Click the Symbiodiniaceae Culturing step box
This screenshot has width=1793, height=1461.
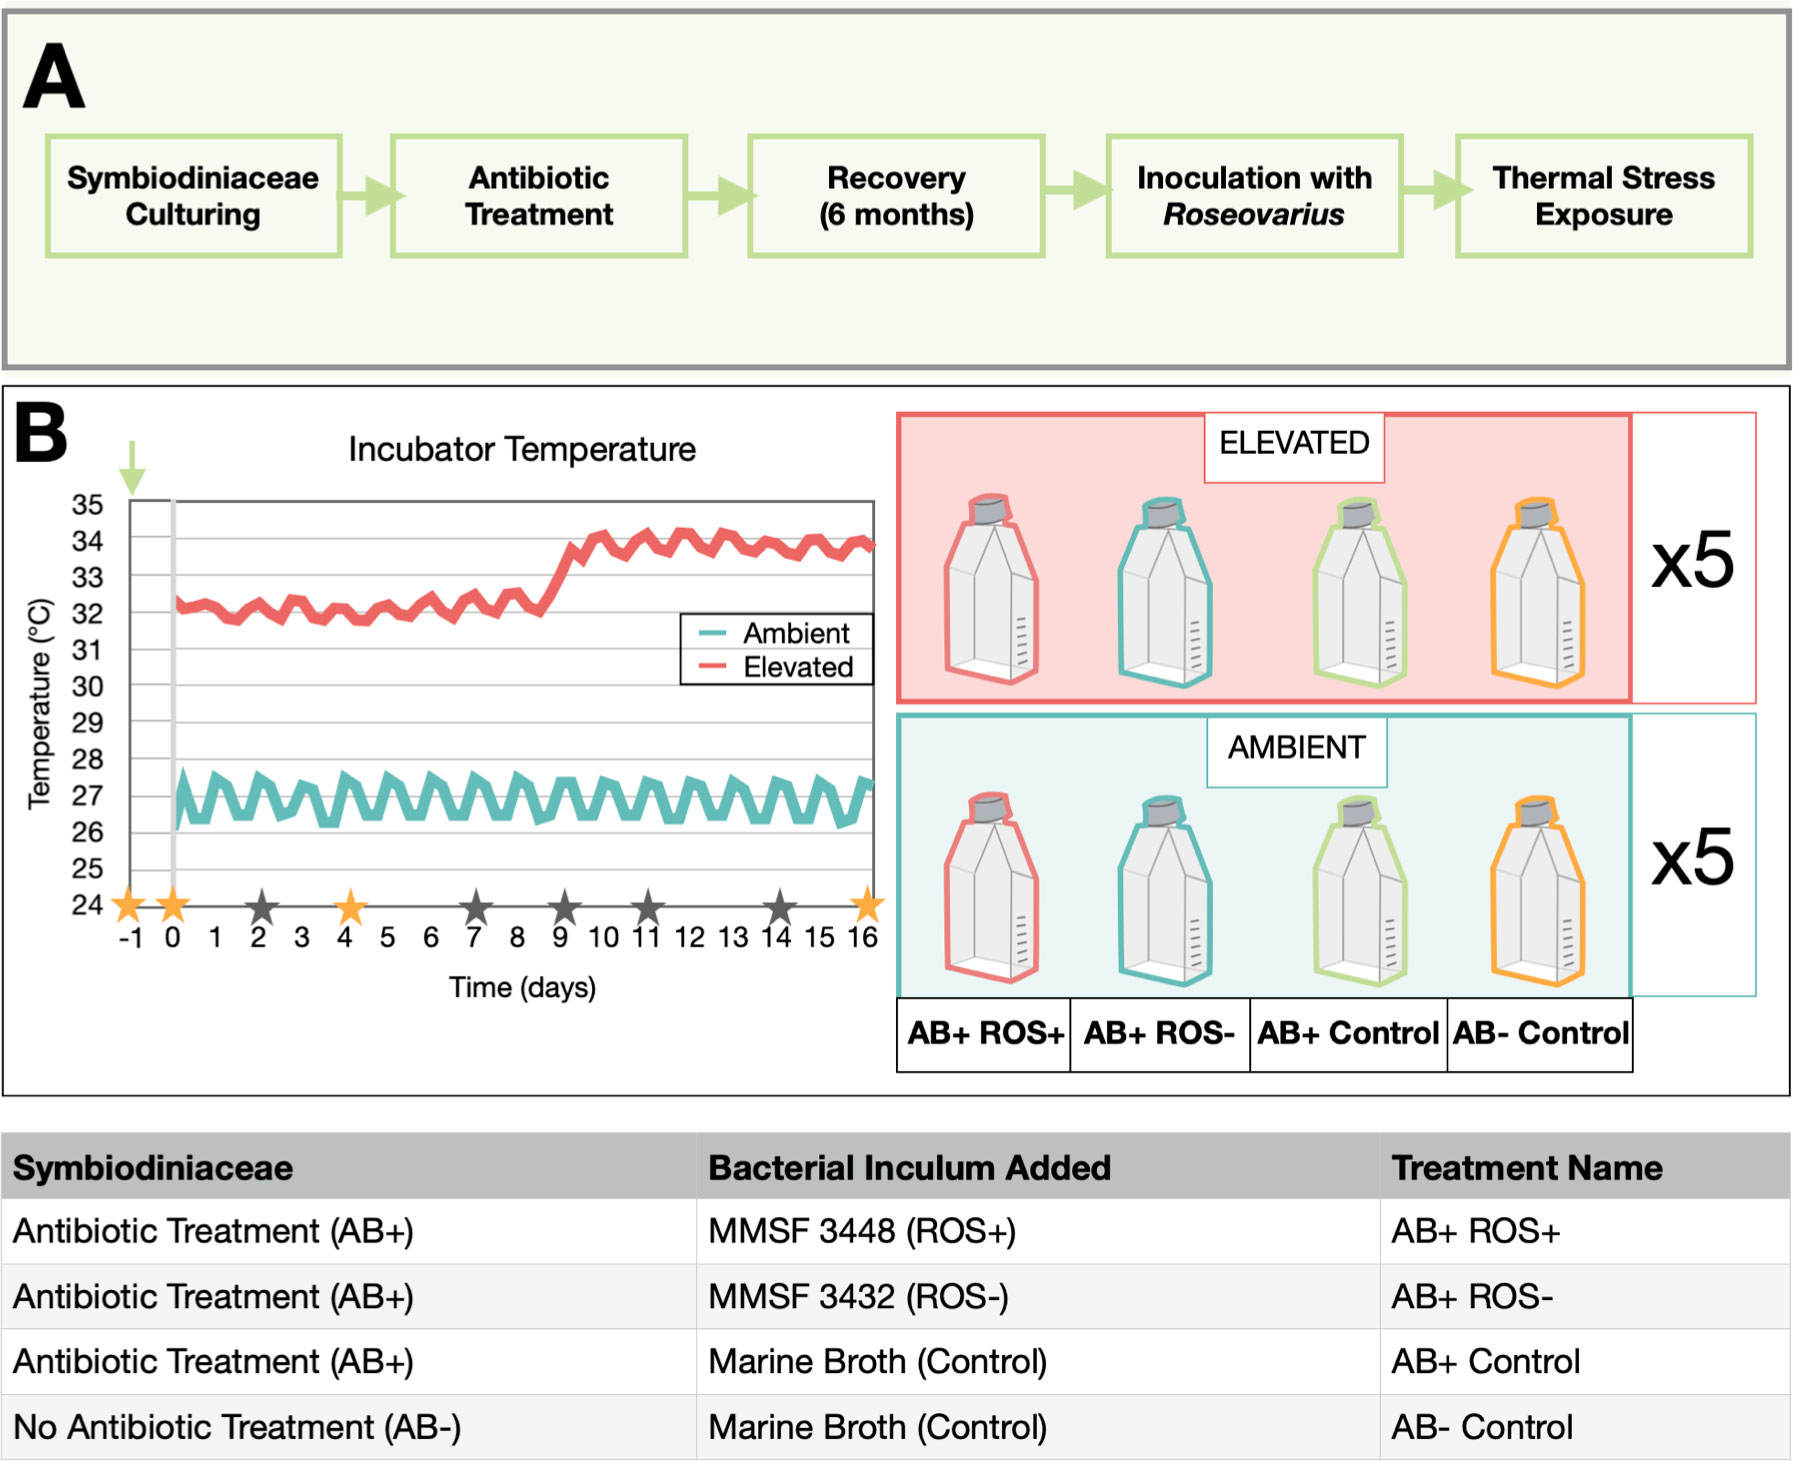[193, 196]
